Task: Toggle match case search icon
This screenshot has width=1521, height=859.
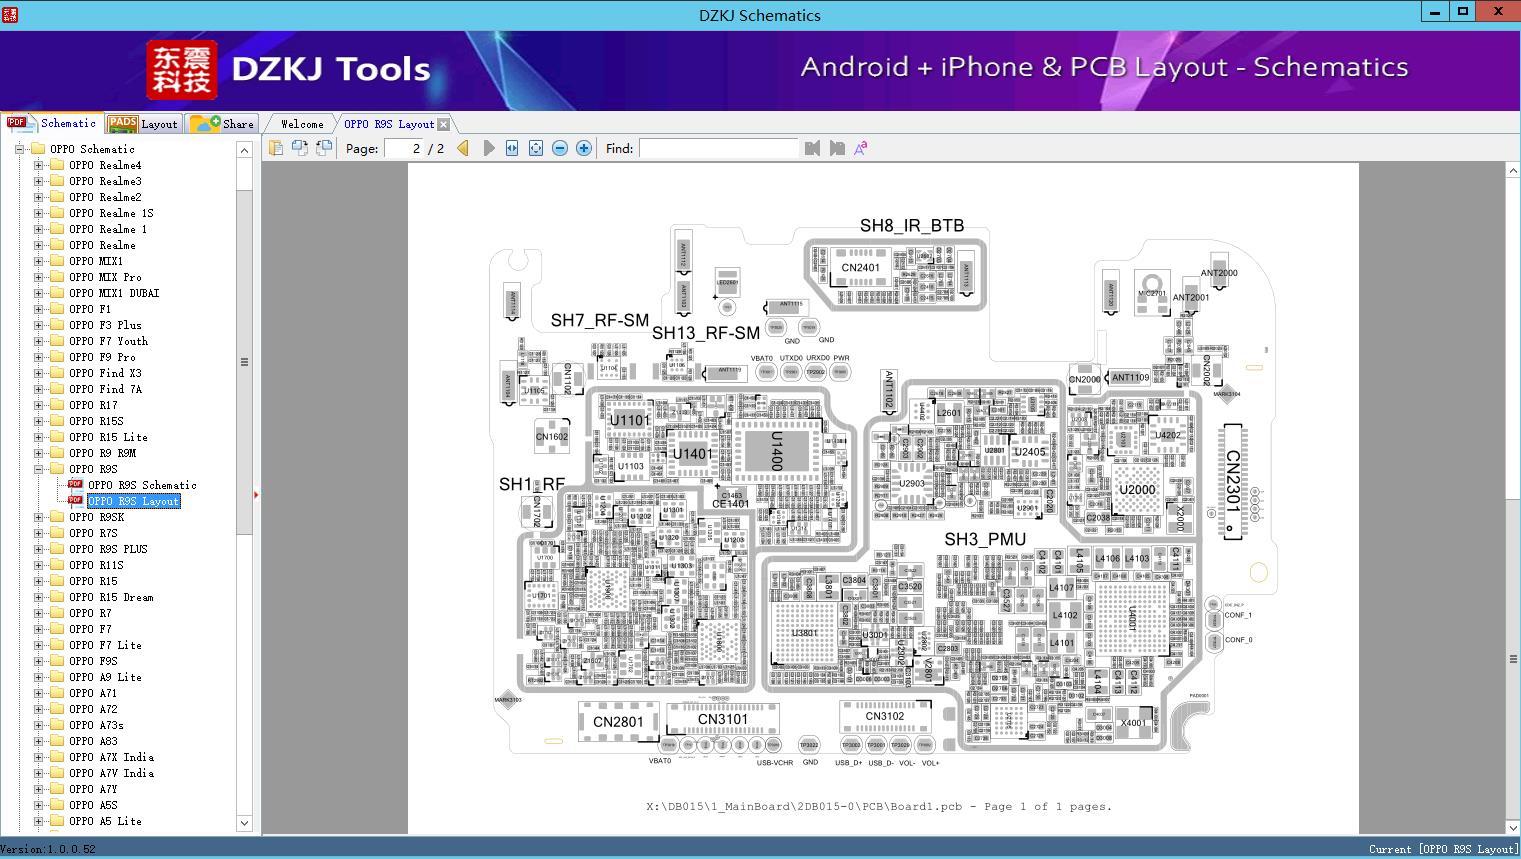Action: pyautogui.click(x=860, y=148)
